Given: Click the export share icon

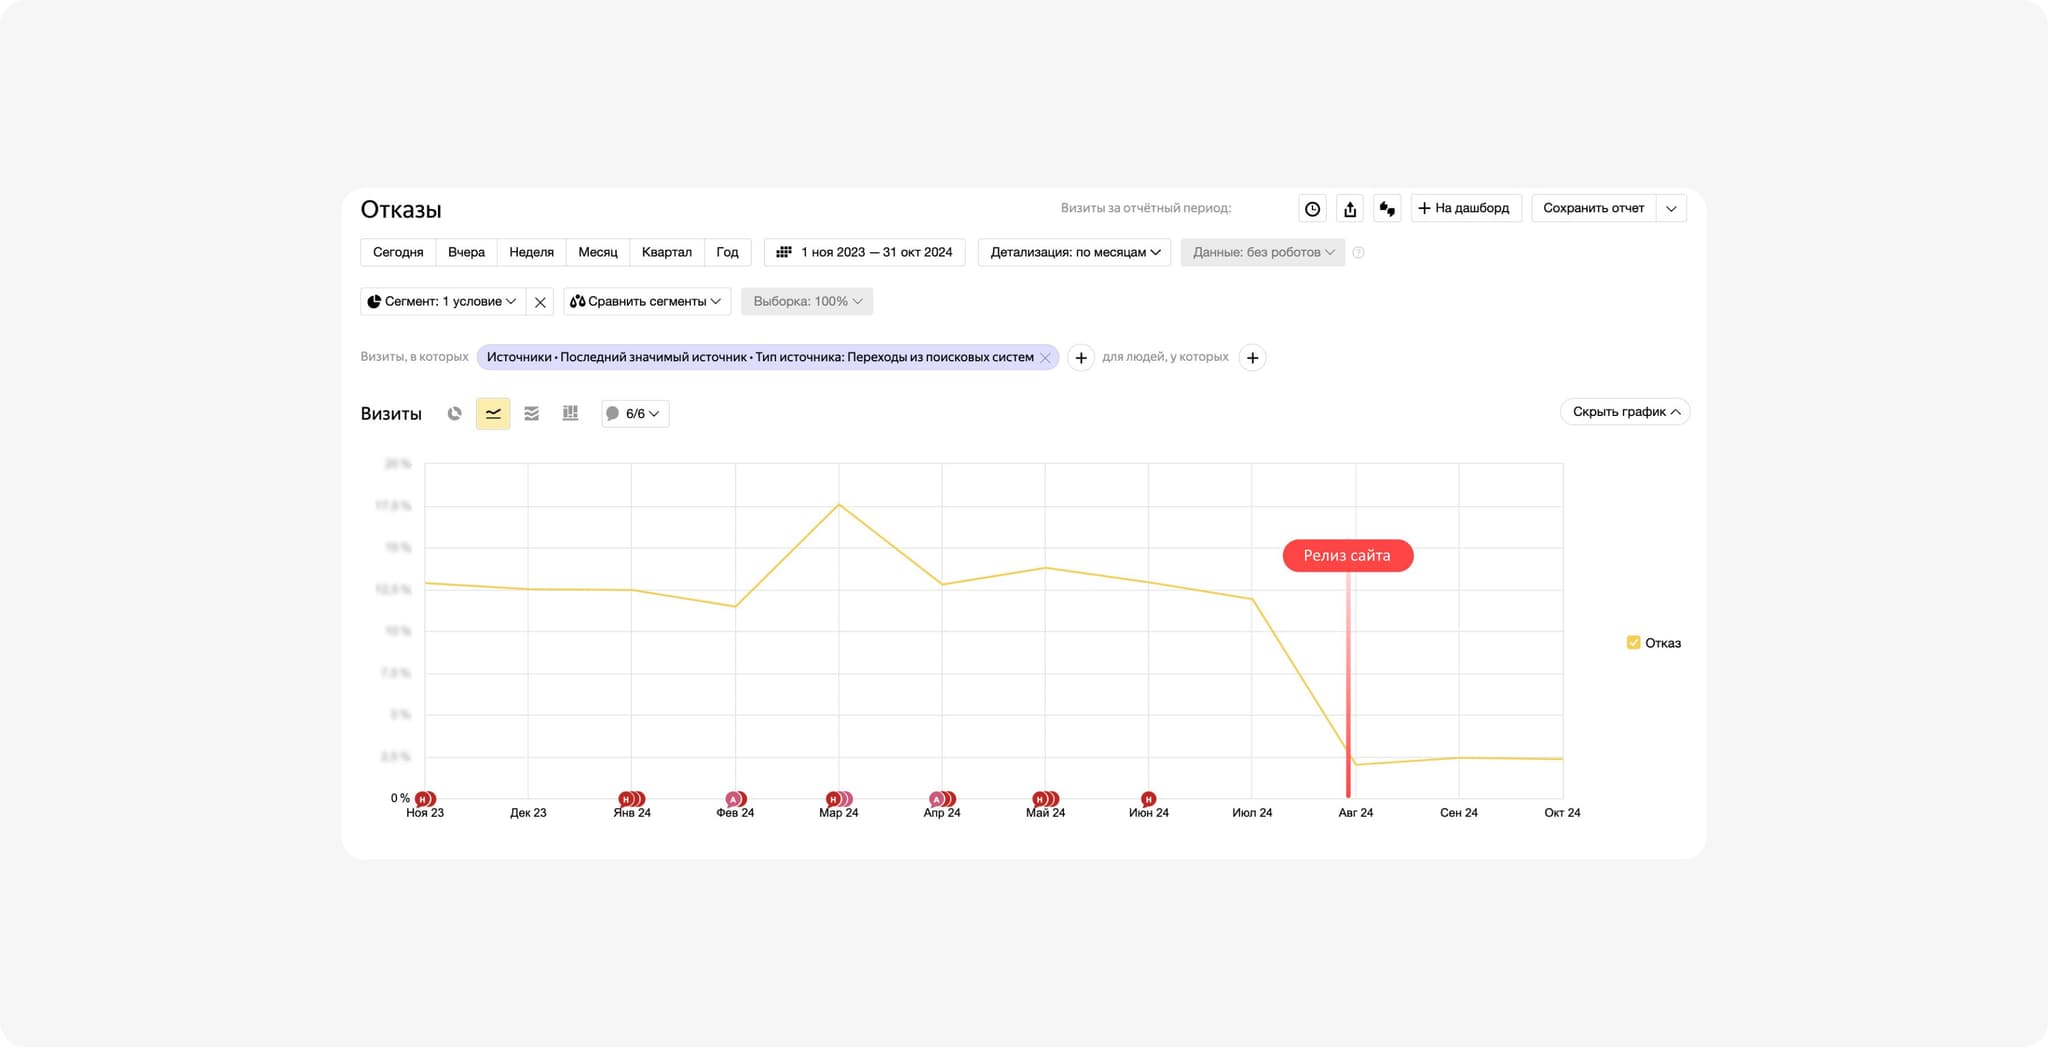Looking at the screenshot, I should (x=1350, y=209).
